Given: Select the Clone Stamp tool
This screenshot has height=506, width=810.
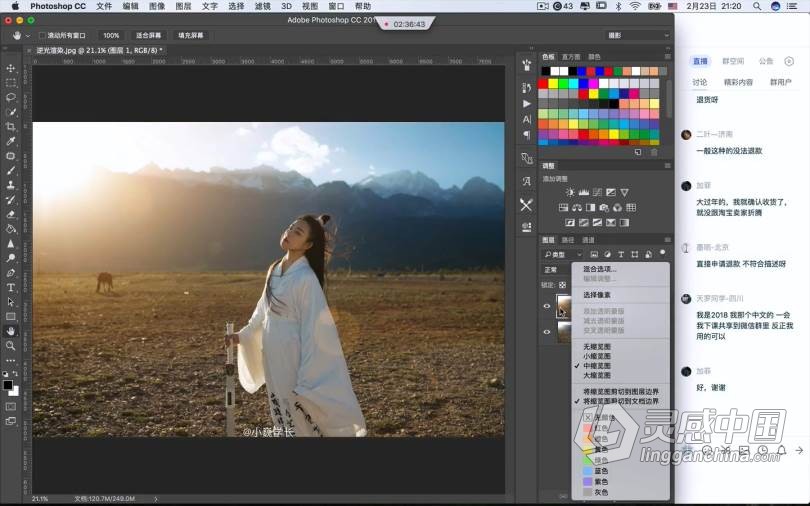Looking at the screenshot, I should (x=10, y=185).
